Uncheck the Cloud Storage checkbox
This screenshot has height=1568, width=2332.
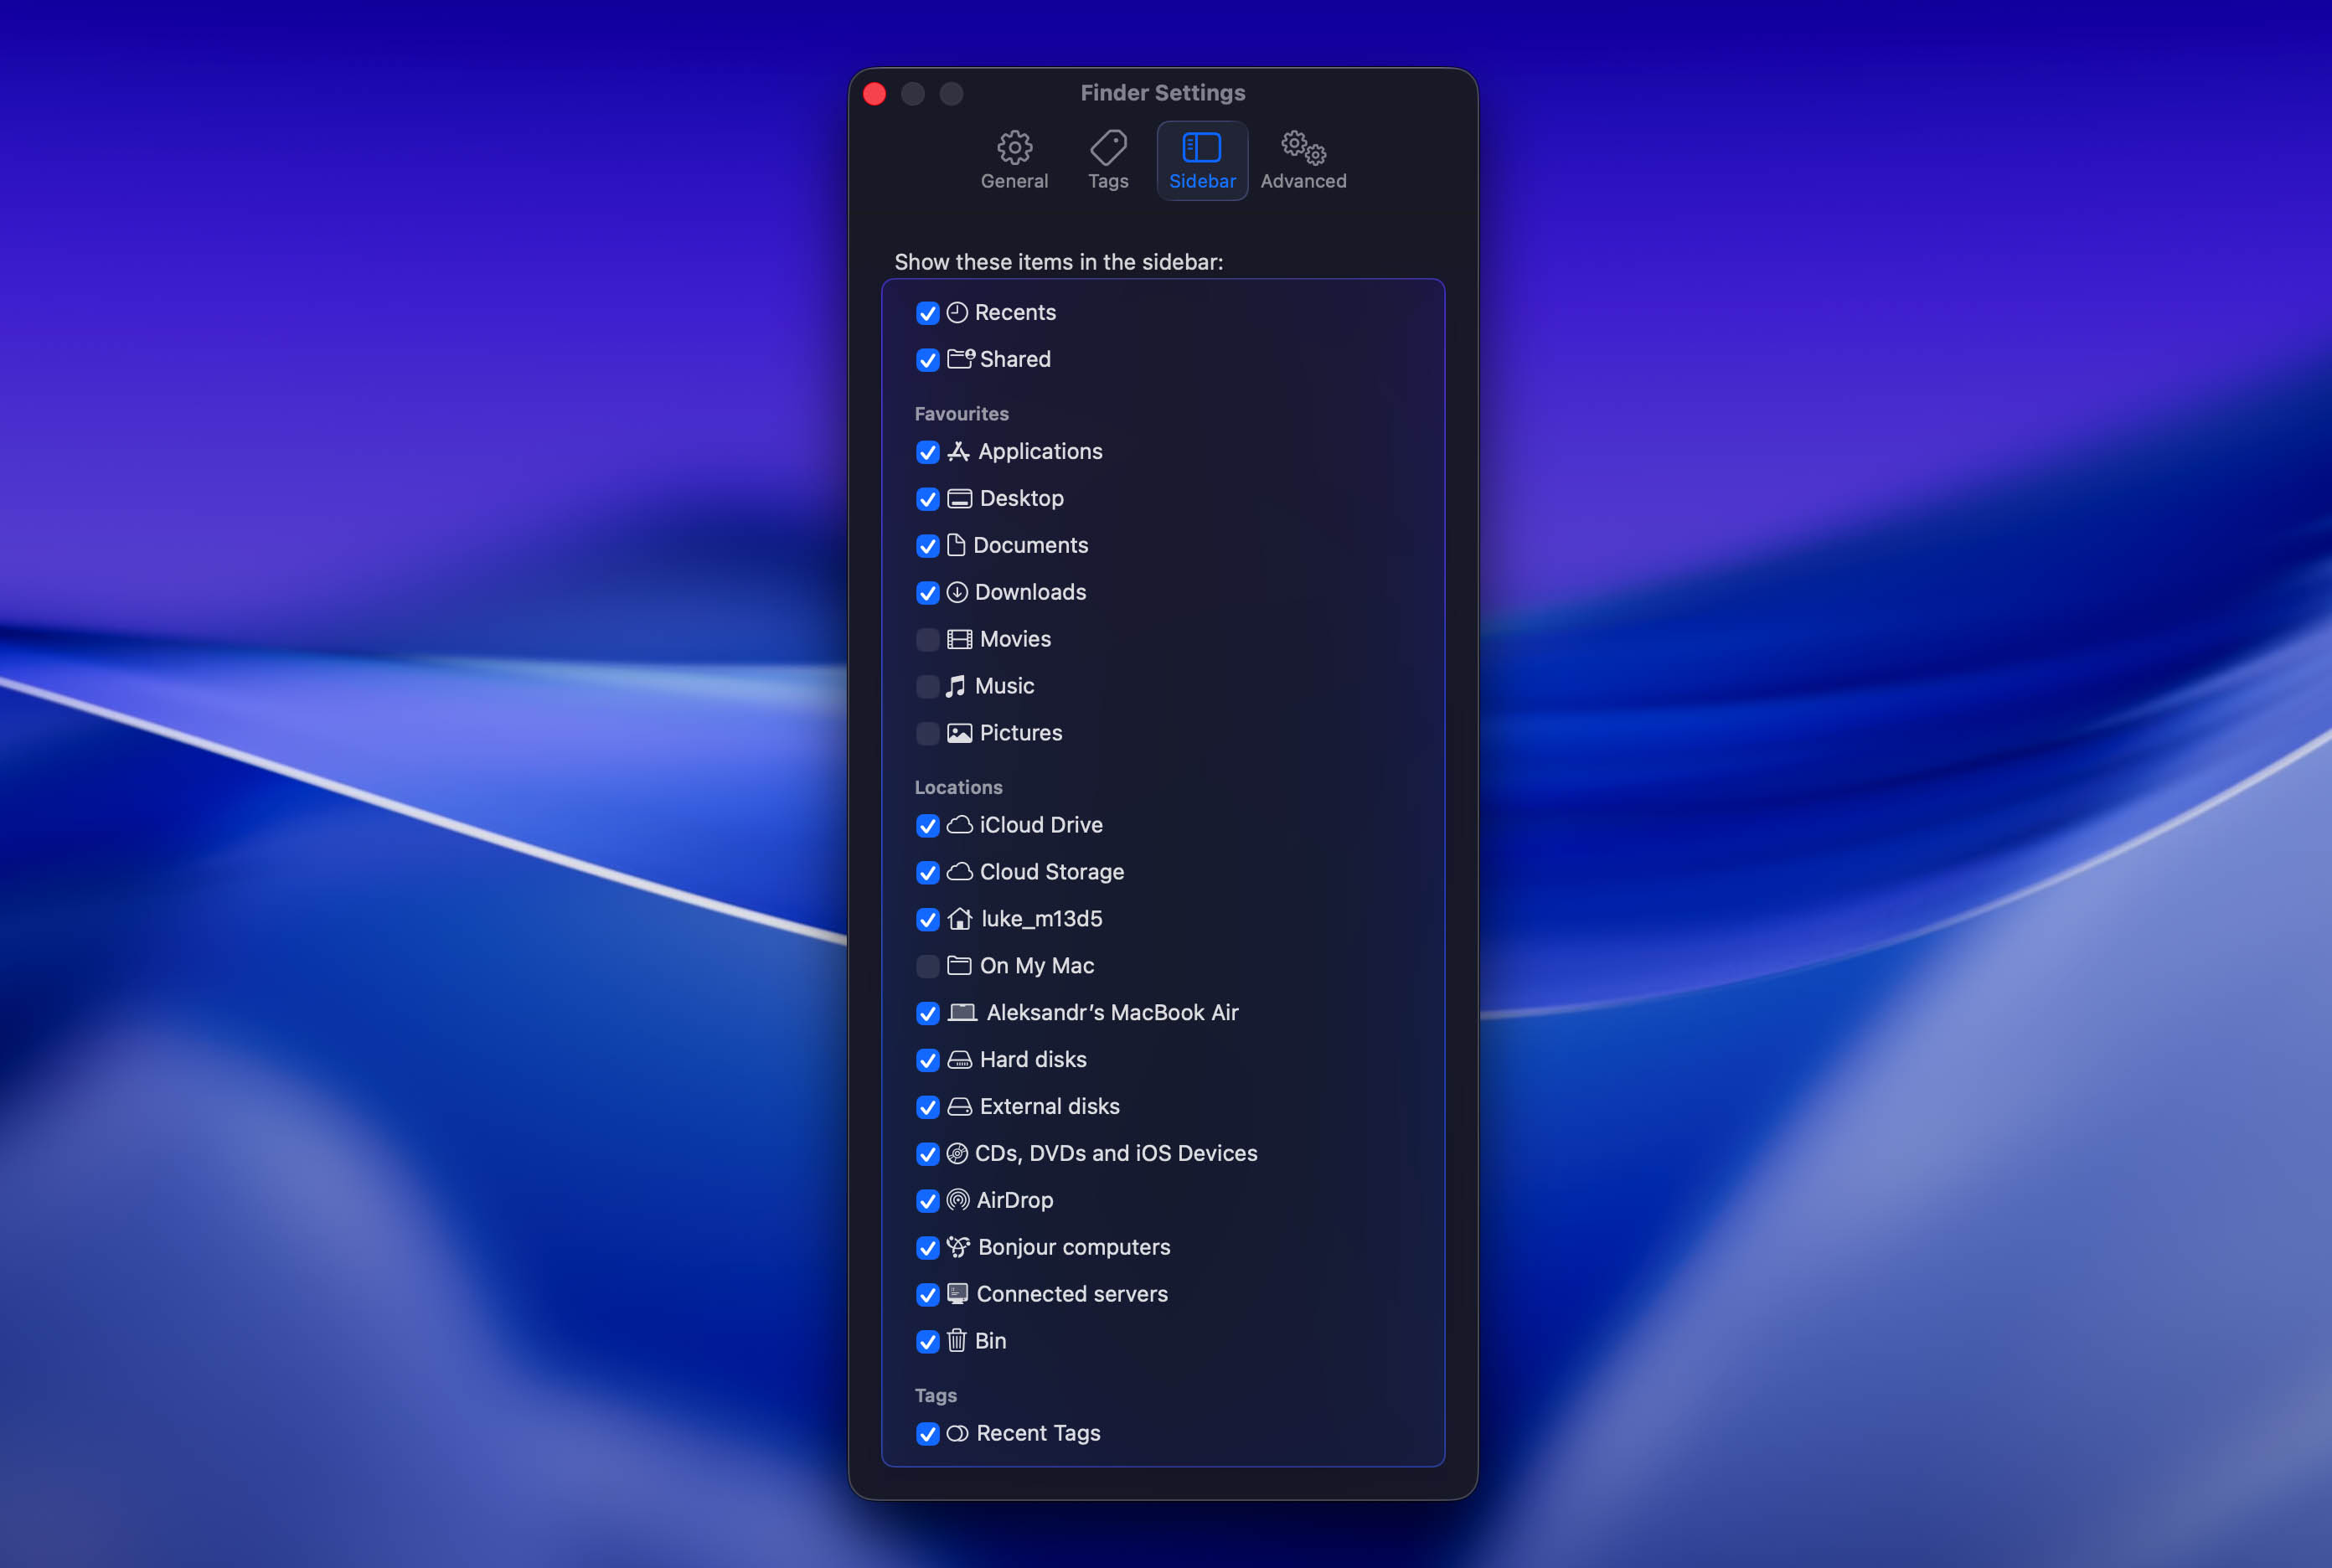click(927, 873)
